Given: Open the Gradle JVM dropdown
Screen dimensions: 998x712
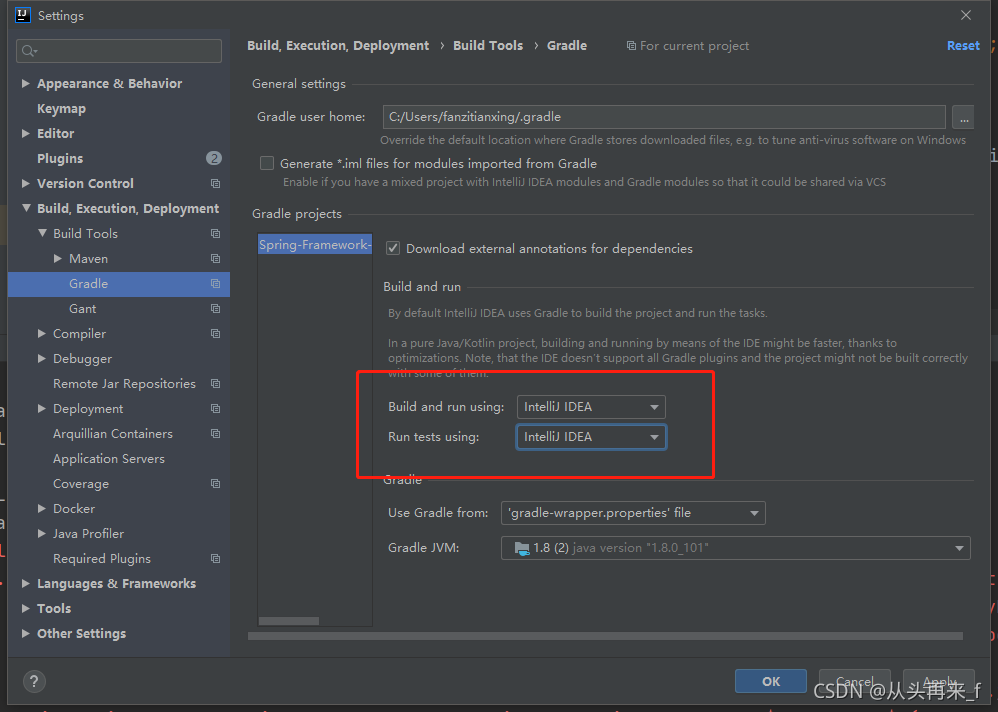Looking at the screenshot, I should point(735,548).
